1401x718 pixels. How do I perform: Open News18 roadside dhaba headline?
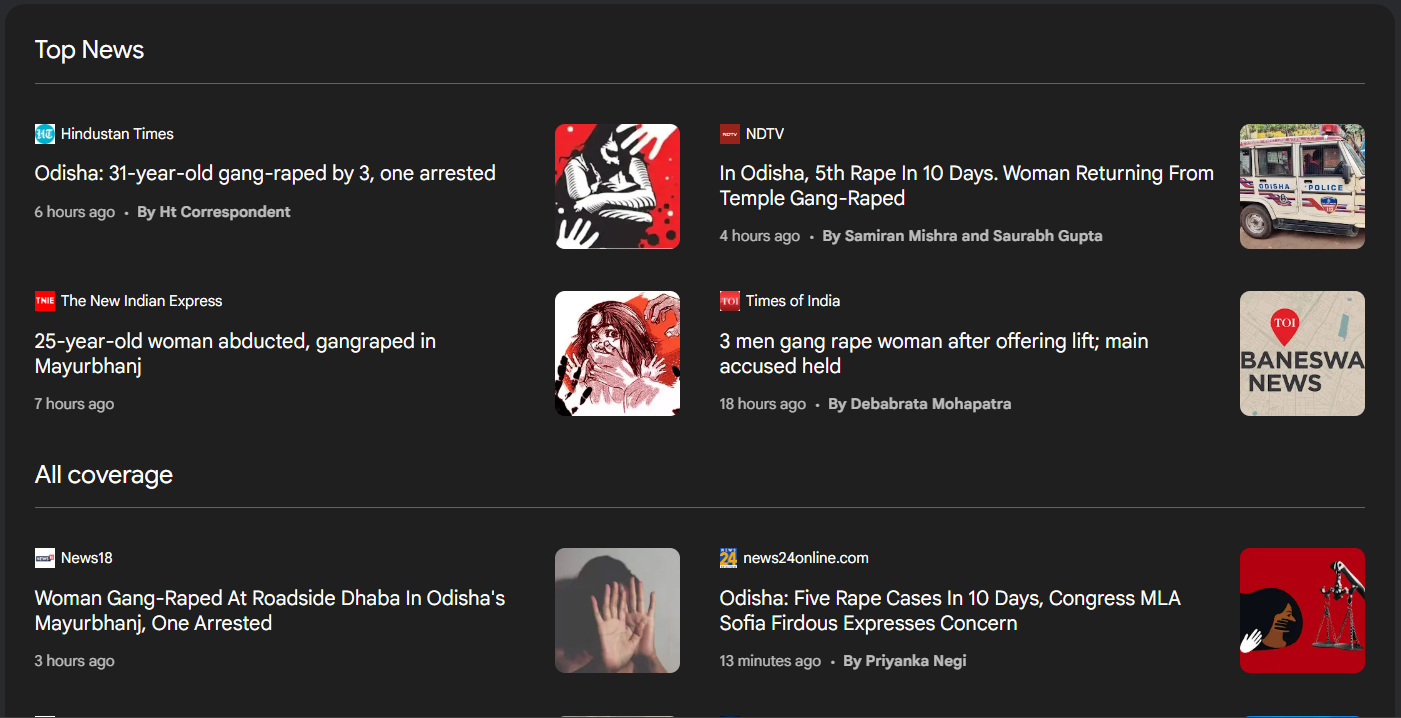coord(270,611)
